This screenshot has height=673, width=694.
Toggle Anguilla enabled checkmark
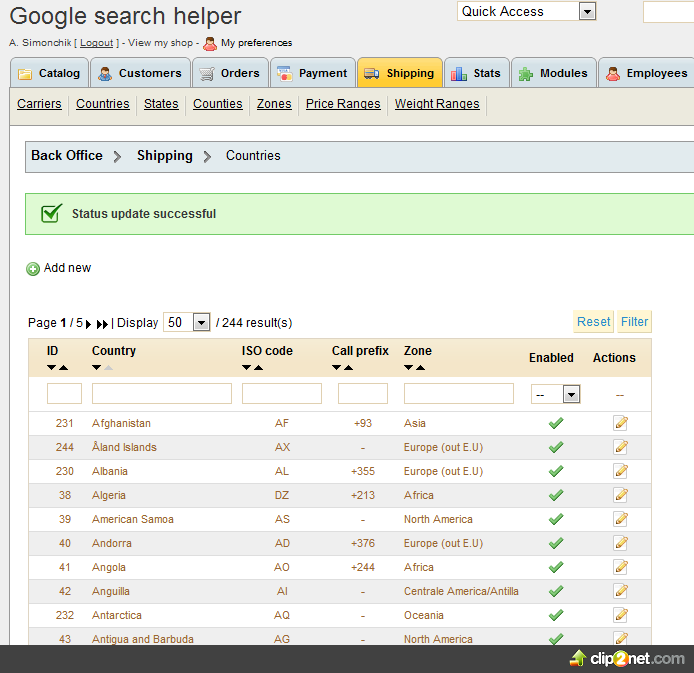[x=556, y=591]
